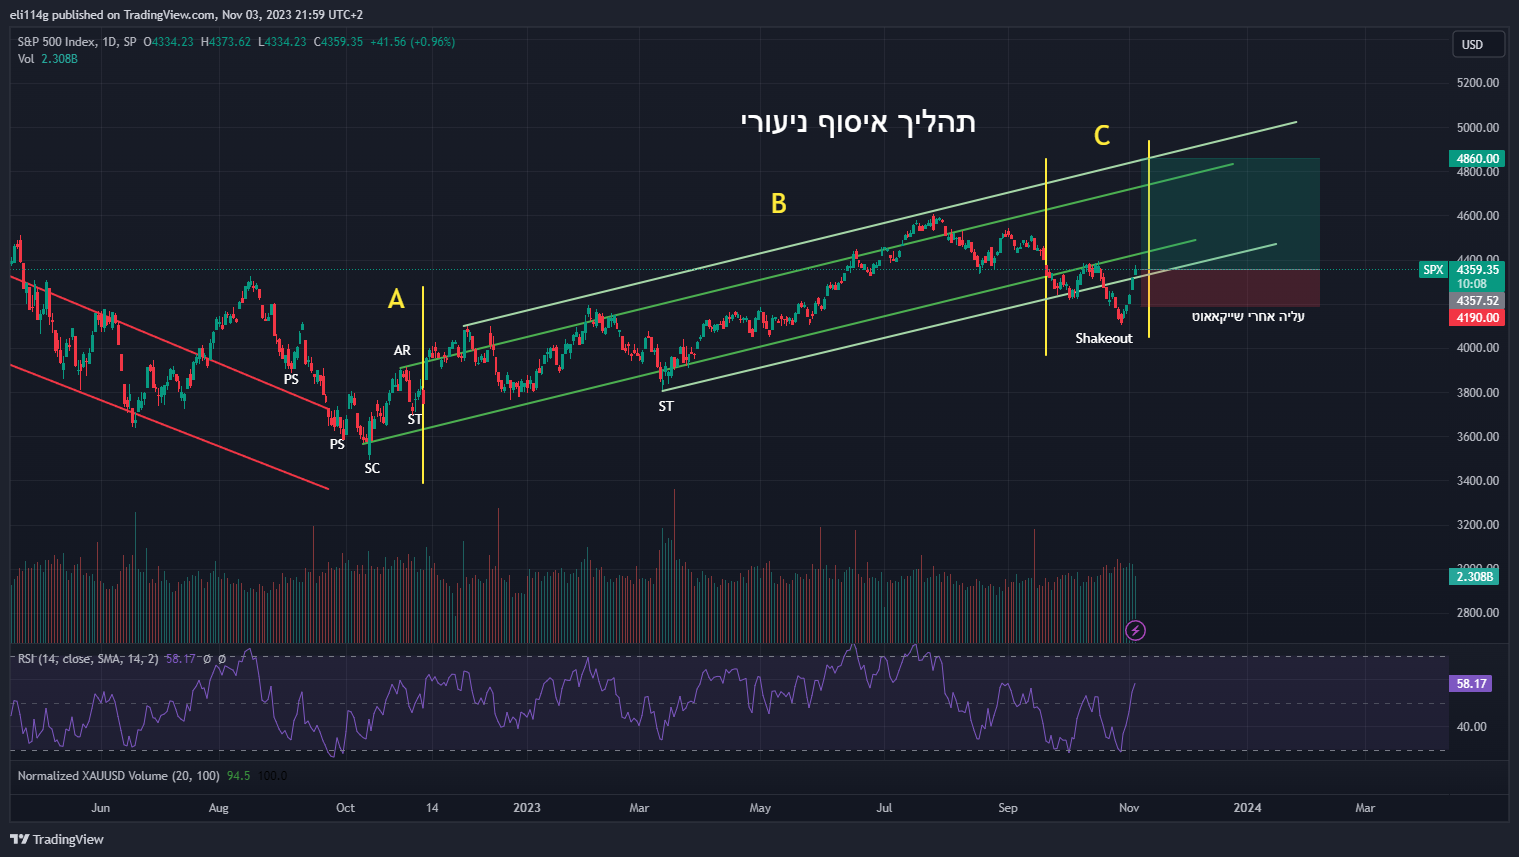The image size is (1519, 857).
Task: Click the green SPX price label tag
Action: [x=1433, y=270]
